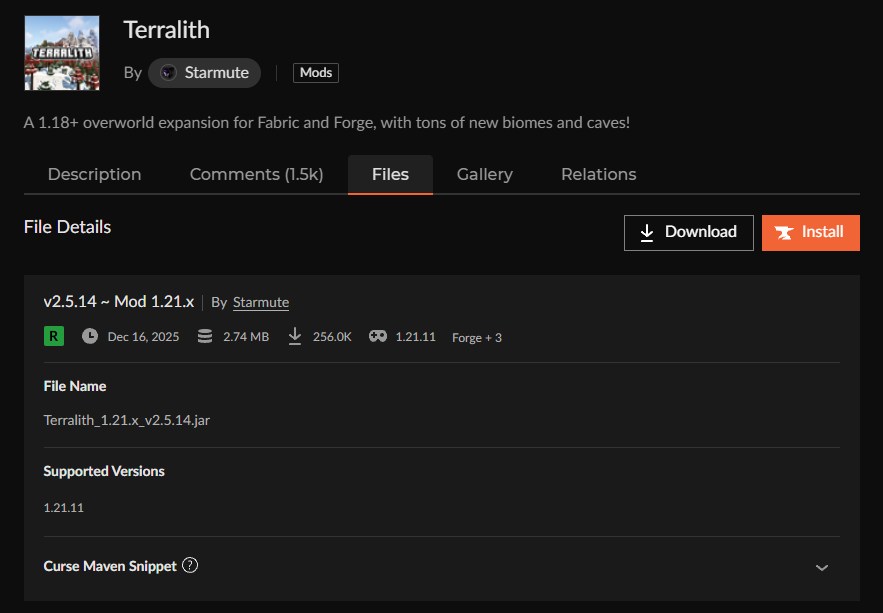Go to the Gallery tab

click(x=485, y=174)
